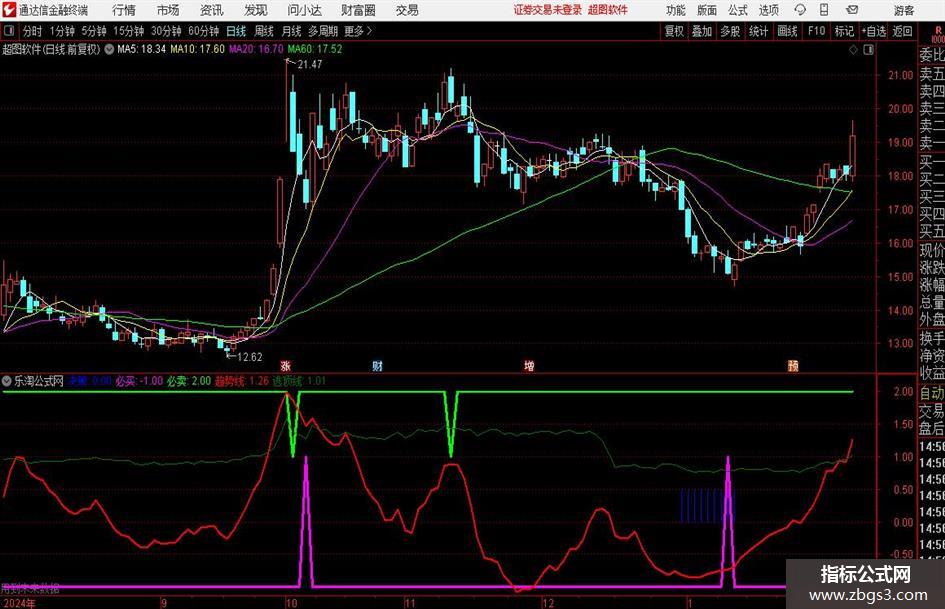Open the 资讯 menu
945x609 pixels.
click(212, 10)
